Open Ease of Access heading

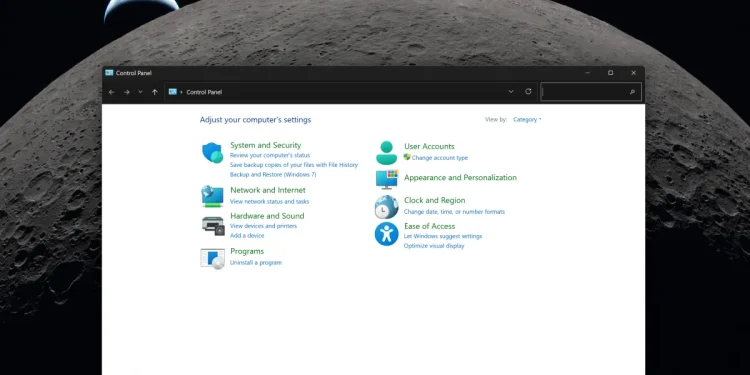[x=430, y=226]
